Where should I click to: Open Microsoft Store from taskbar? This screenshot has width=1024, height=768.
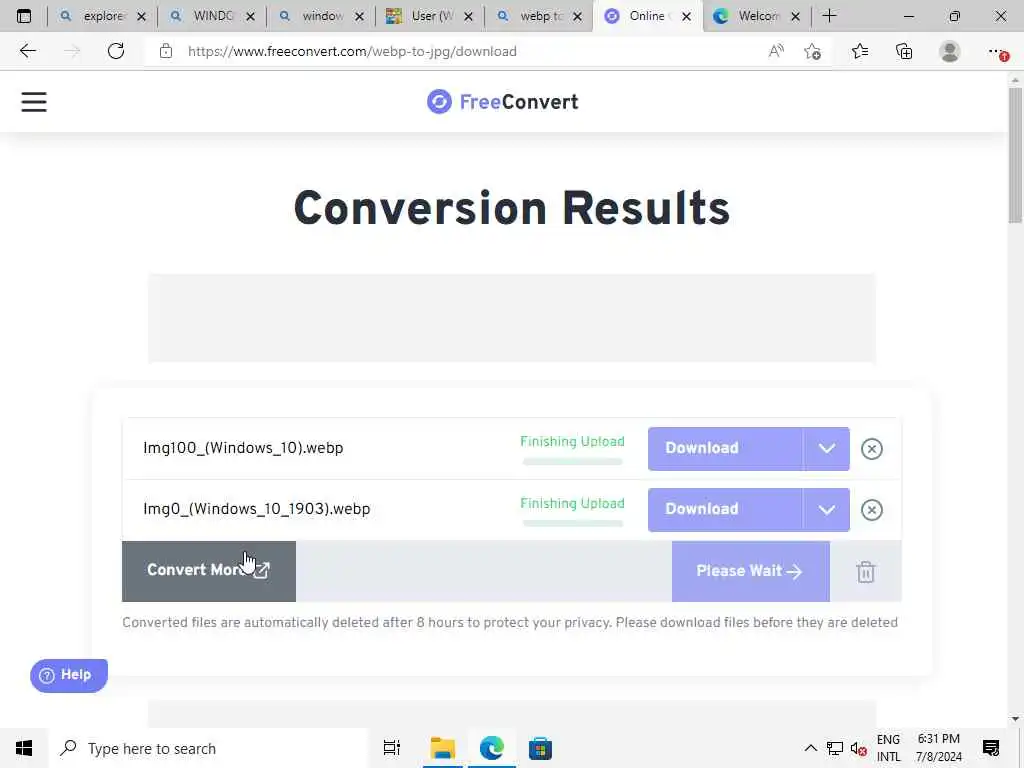coord(540,748)
